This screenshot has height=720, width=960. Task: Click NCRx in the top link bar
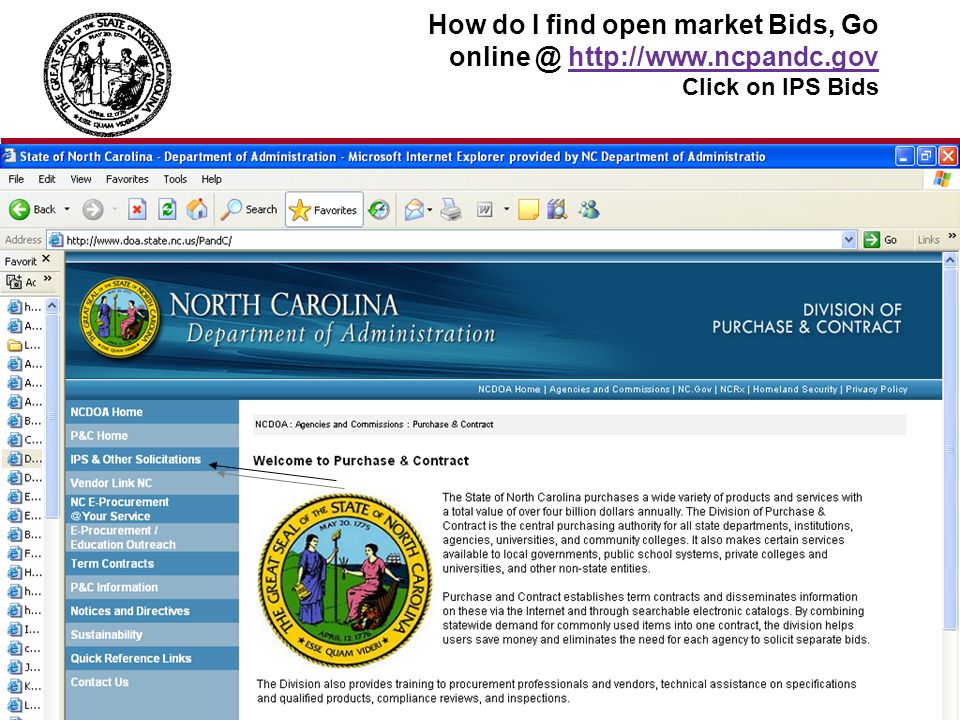(x=732, y=389)
